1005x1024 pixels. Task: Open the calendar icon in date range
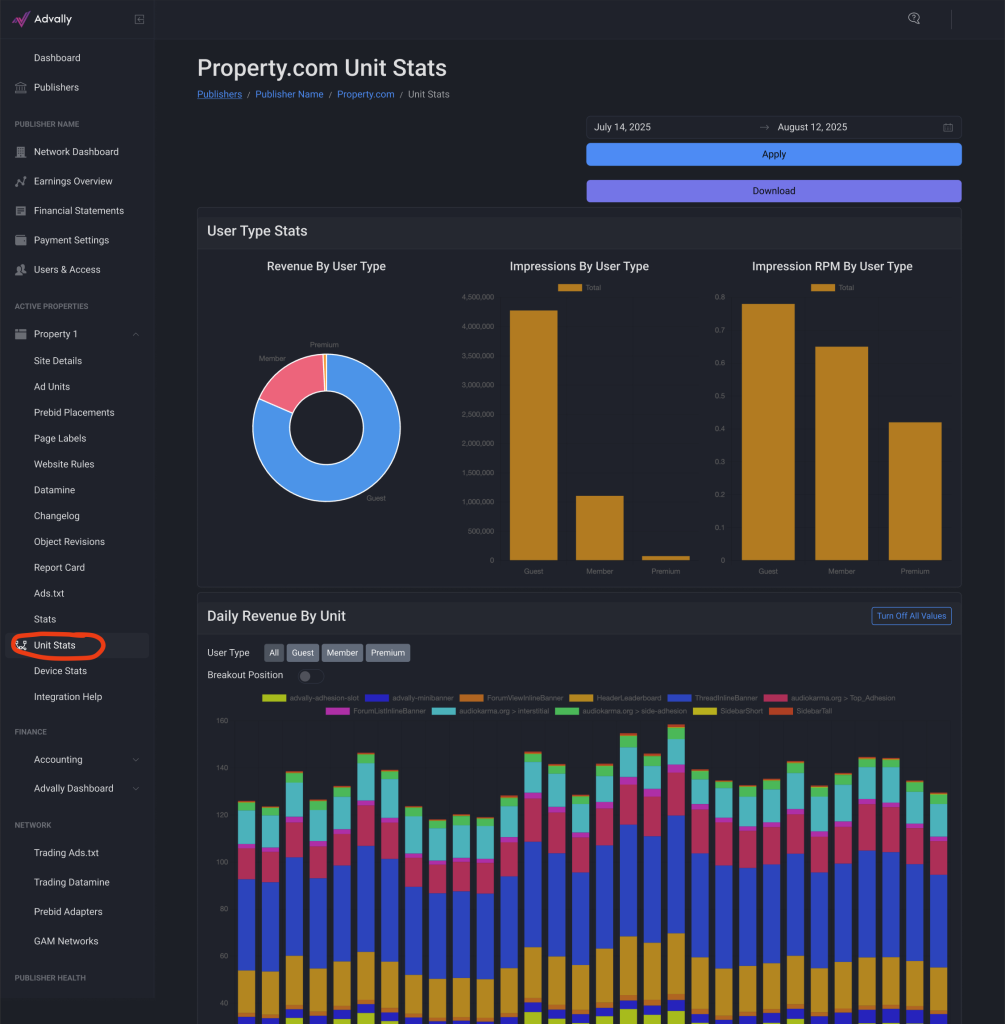pyautogui.click(x=948, y=127)
